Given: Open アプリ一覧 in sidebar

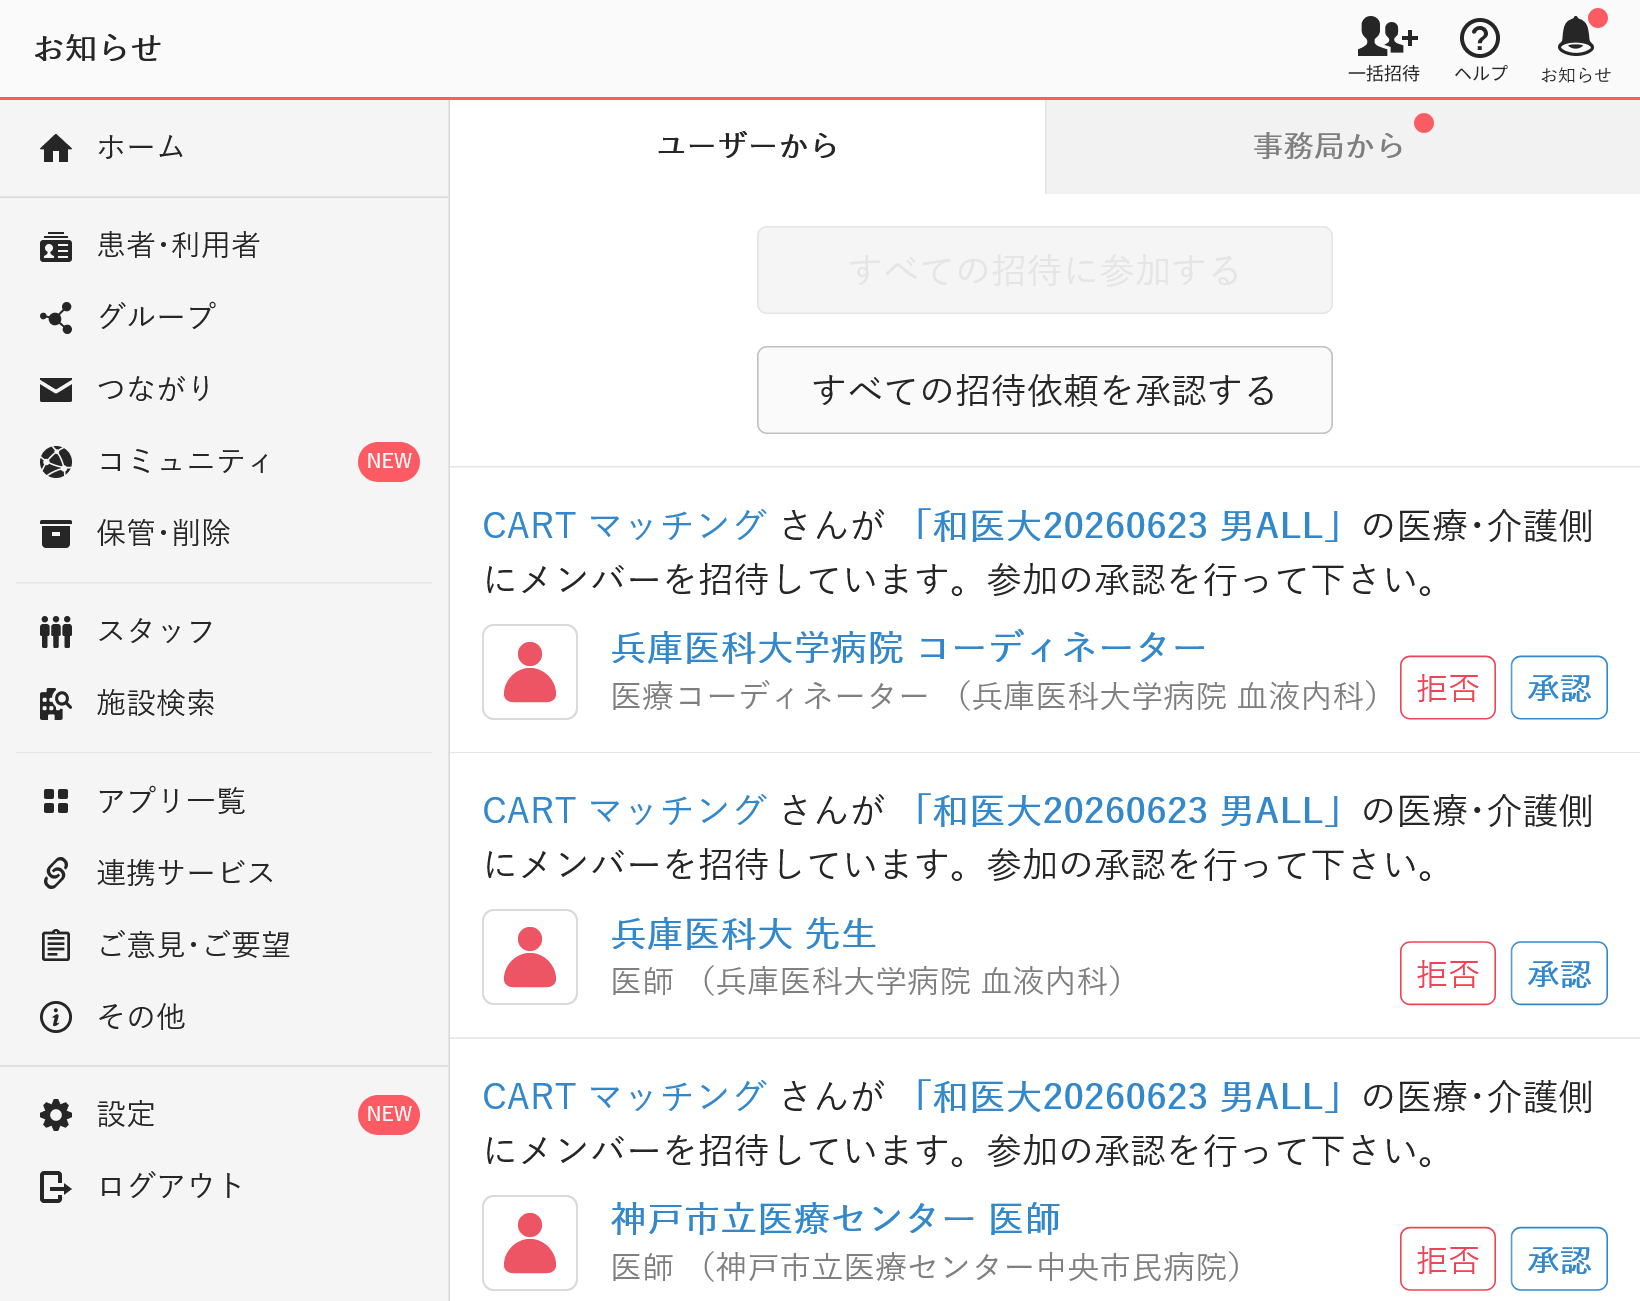Looking at the screenshot, I should (x=224, y=801).
